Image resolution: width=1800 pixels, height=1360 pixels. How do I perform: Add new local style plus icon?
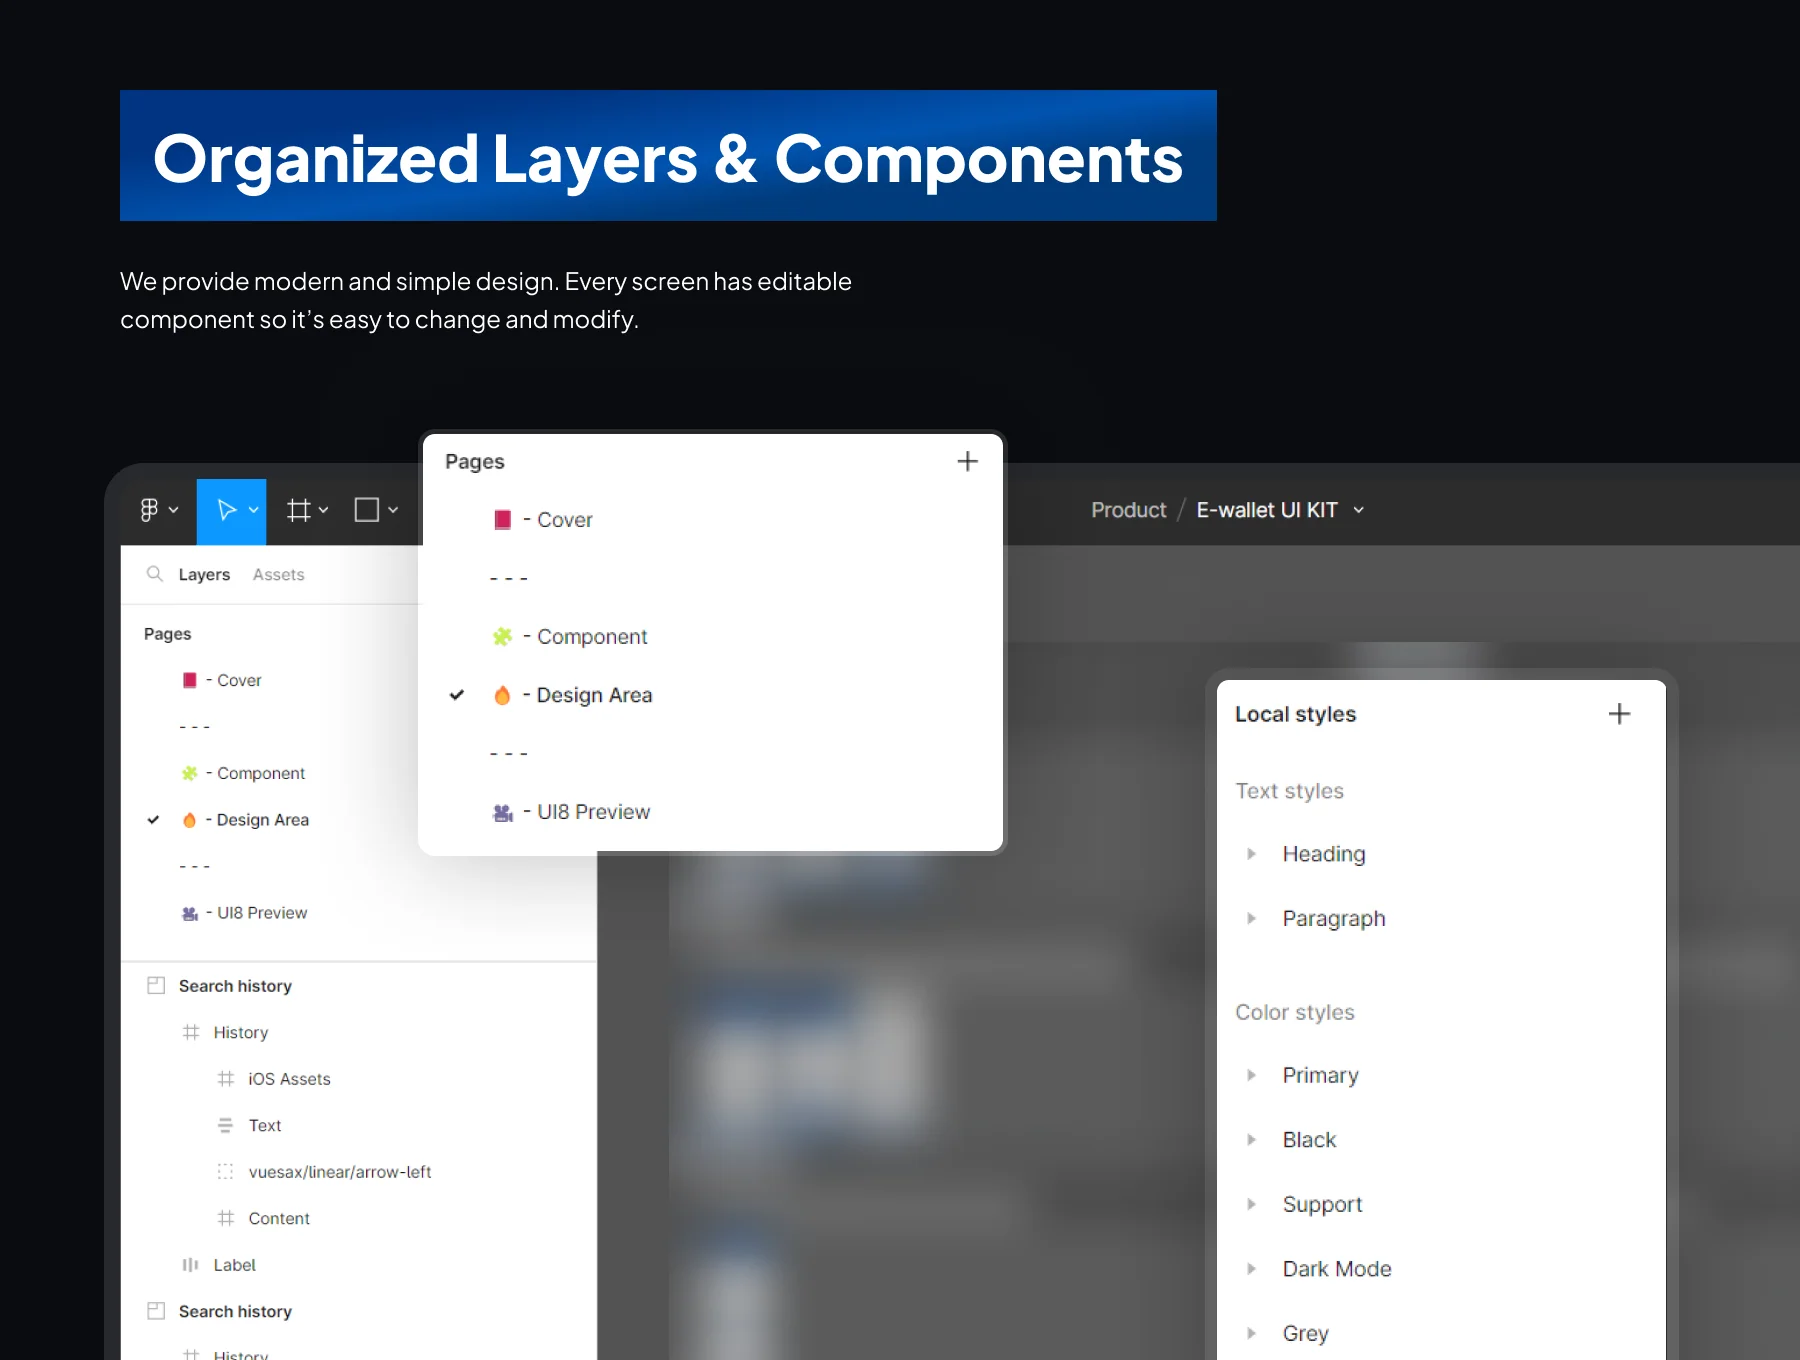[x=1619, y=714]
